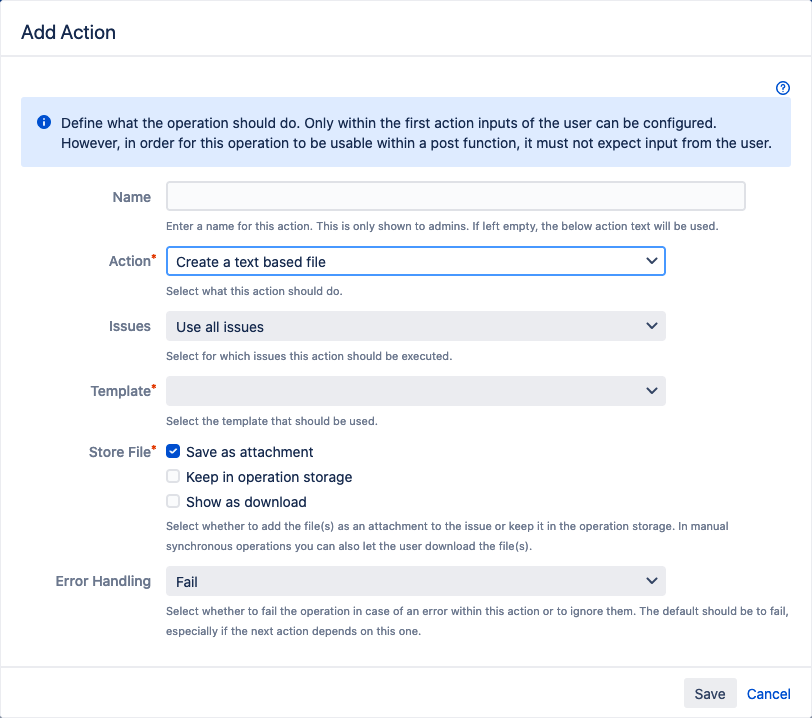Click the Cancel link
Screen dimensions: 812x718
click(768, 694)
